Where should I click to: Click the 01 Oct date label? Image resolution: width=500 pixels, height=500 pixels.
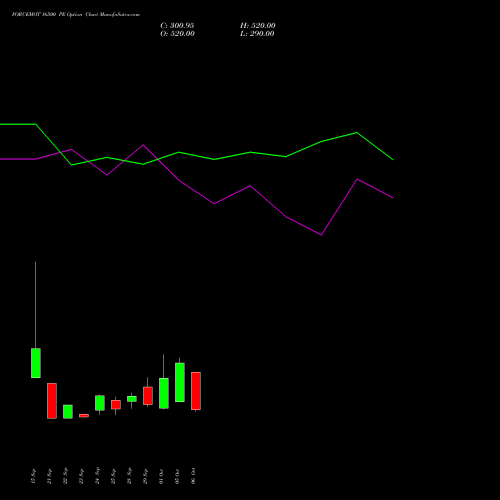click(x=161, y=476)
